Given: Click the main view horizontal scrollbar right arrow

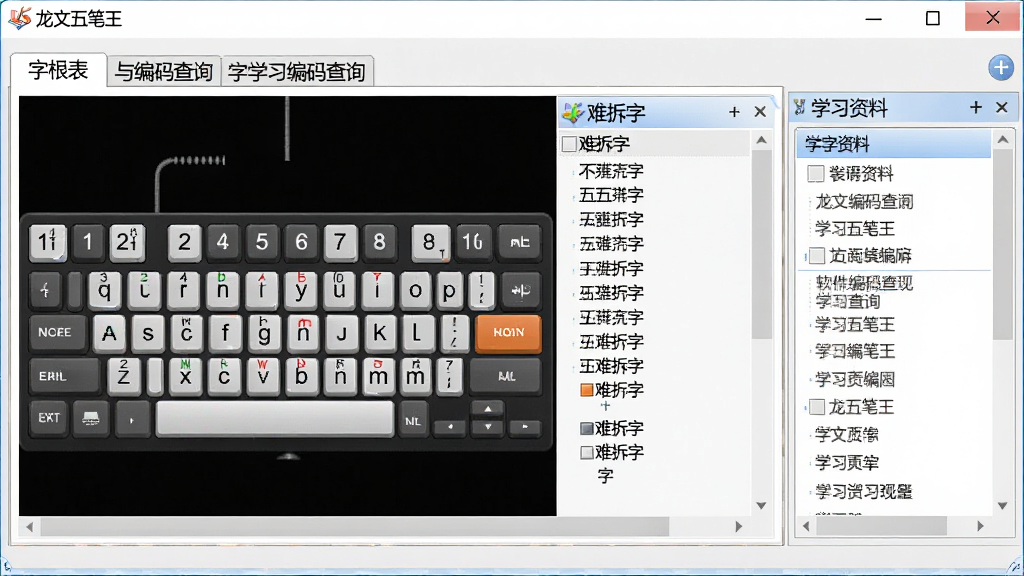Looking at the screenshot, I should pos(739,526).
